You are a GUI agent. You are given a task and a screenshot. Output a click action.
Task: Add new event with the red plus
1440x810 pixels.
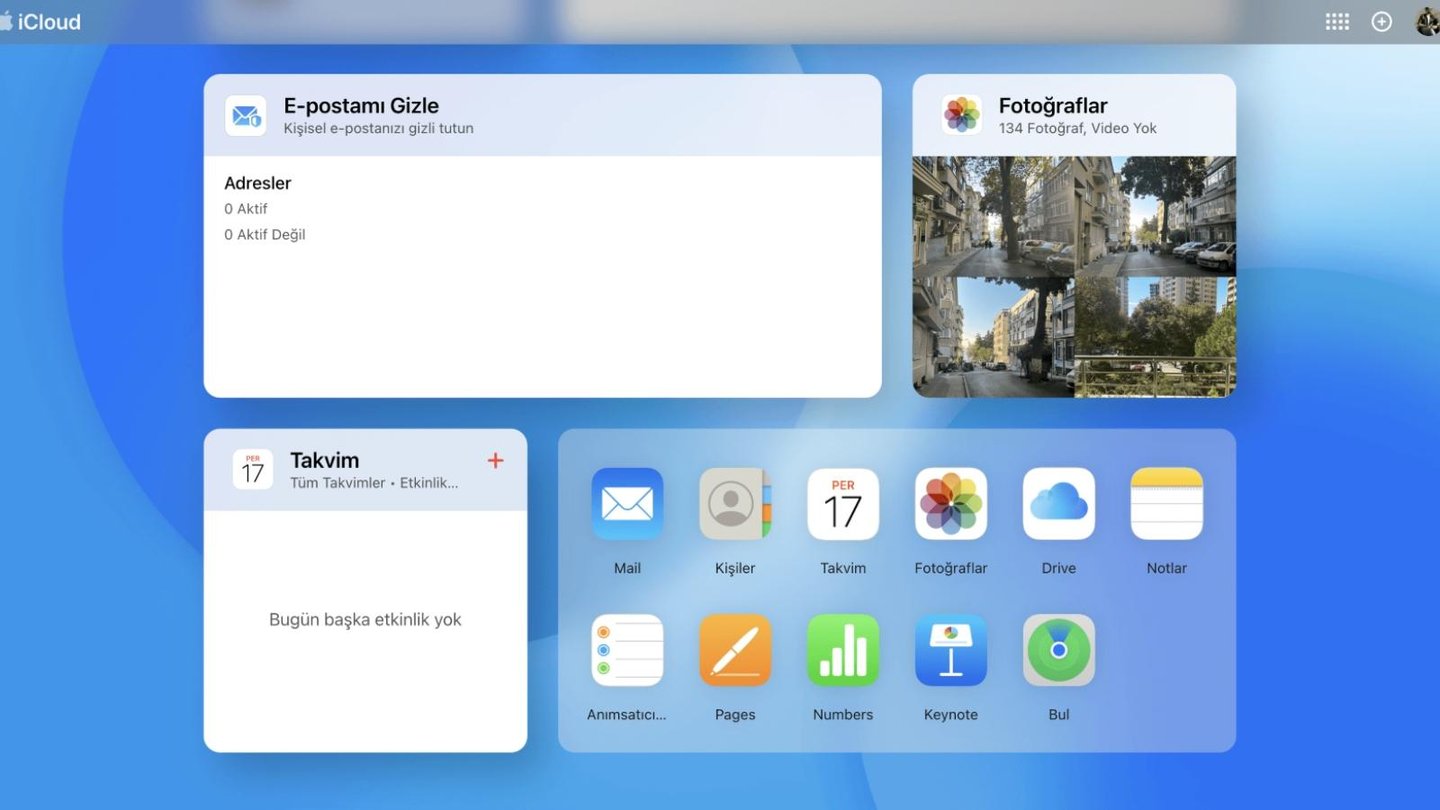pyautogui.click(x=495, y=461)
